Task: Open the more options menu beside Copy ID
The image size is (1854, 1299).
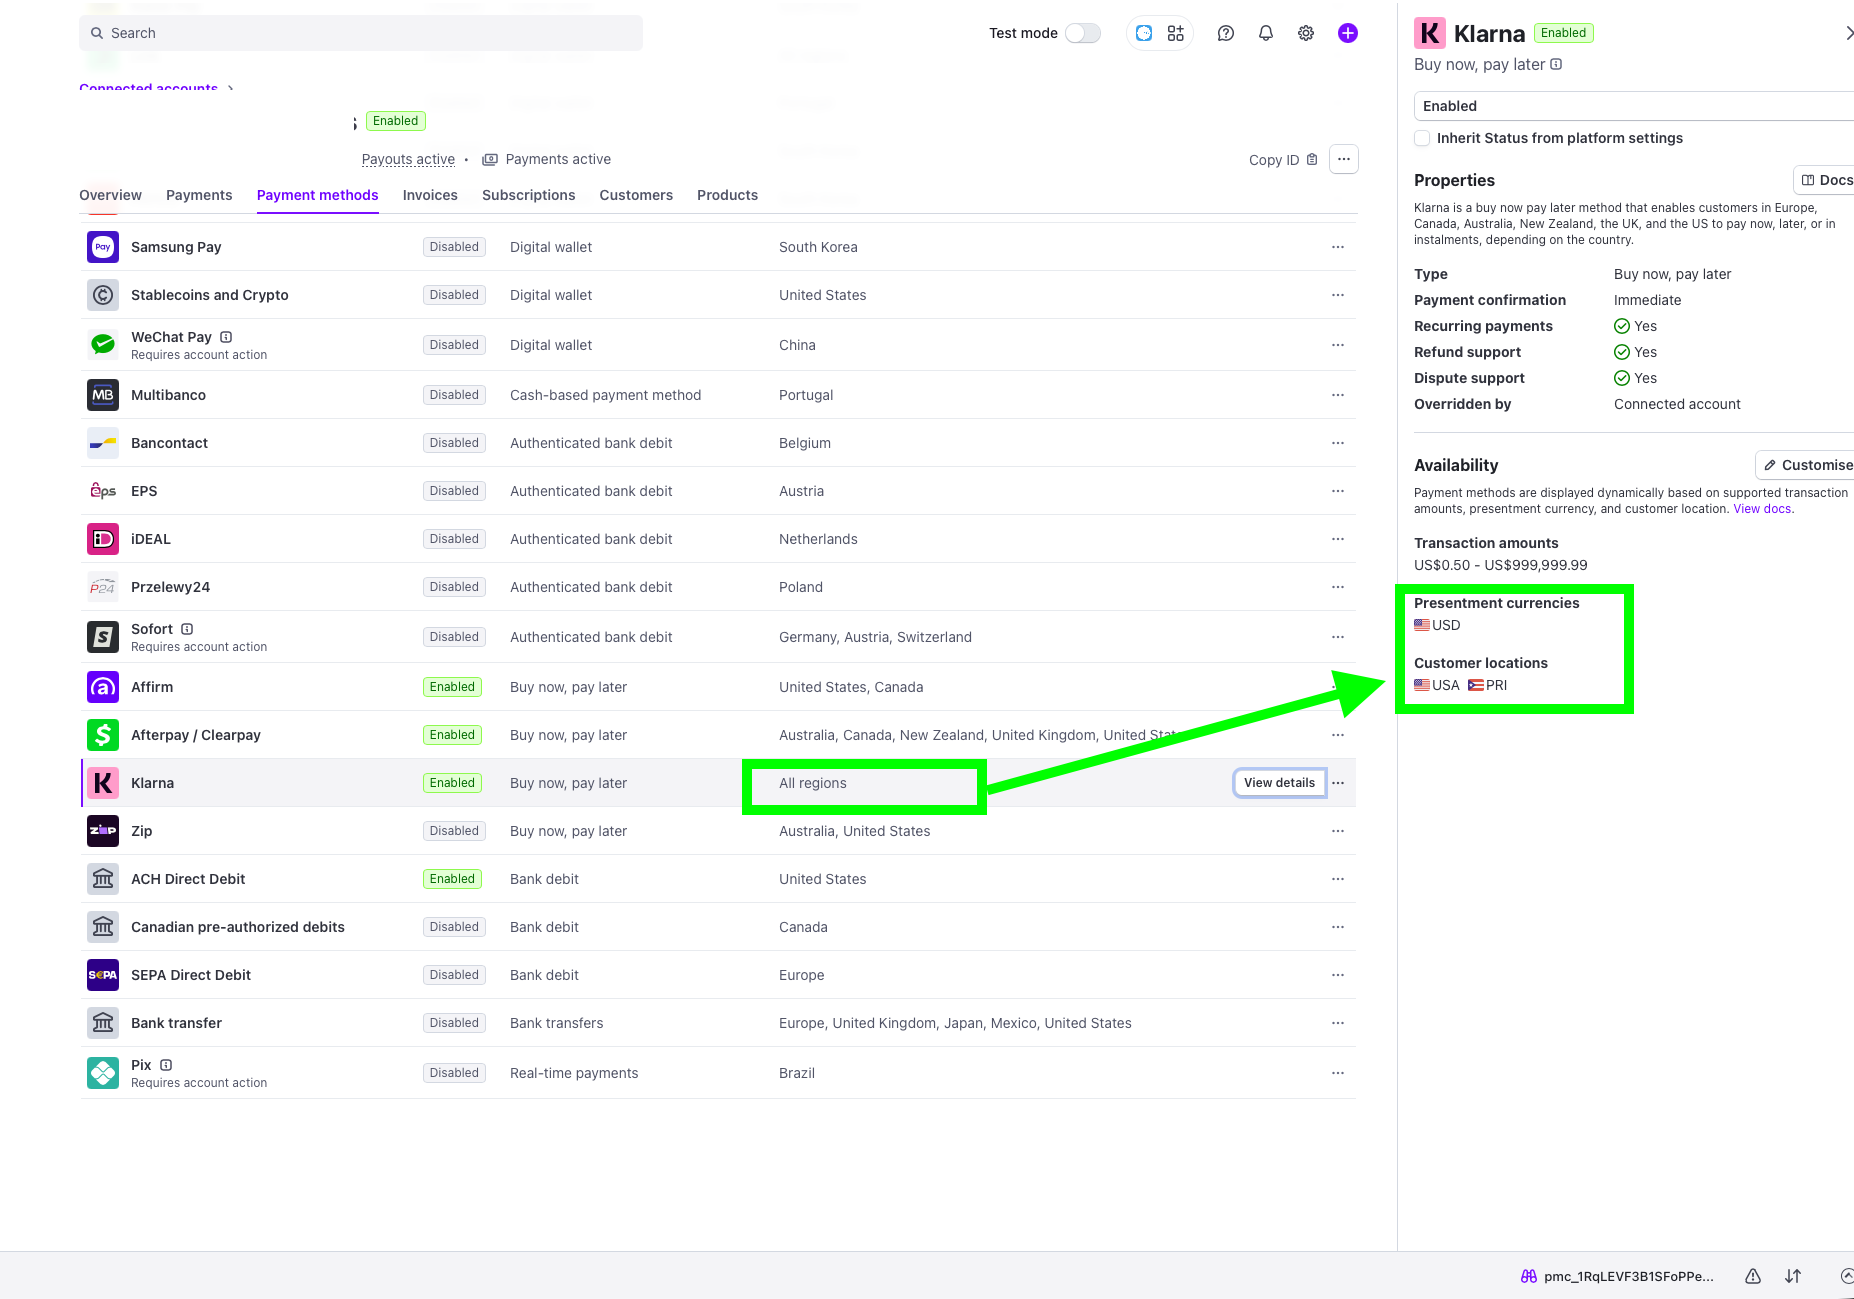Action: click(1343, 160)
